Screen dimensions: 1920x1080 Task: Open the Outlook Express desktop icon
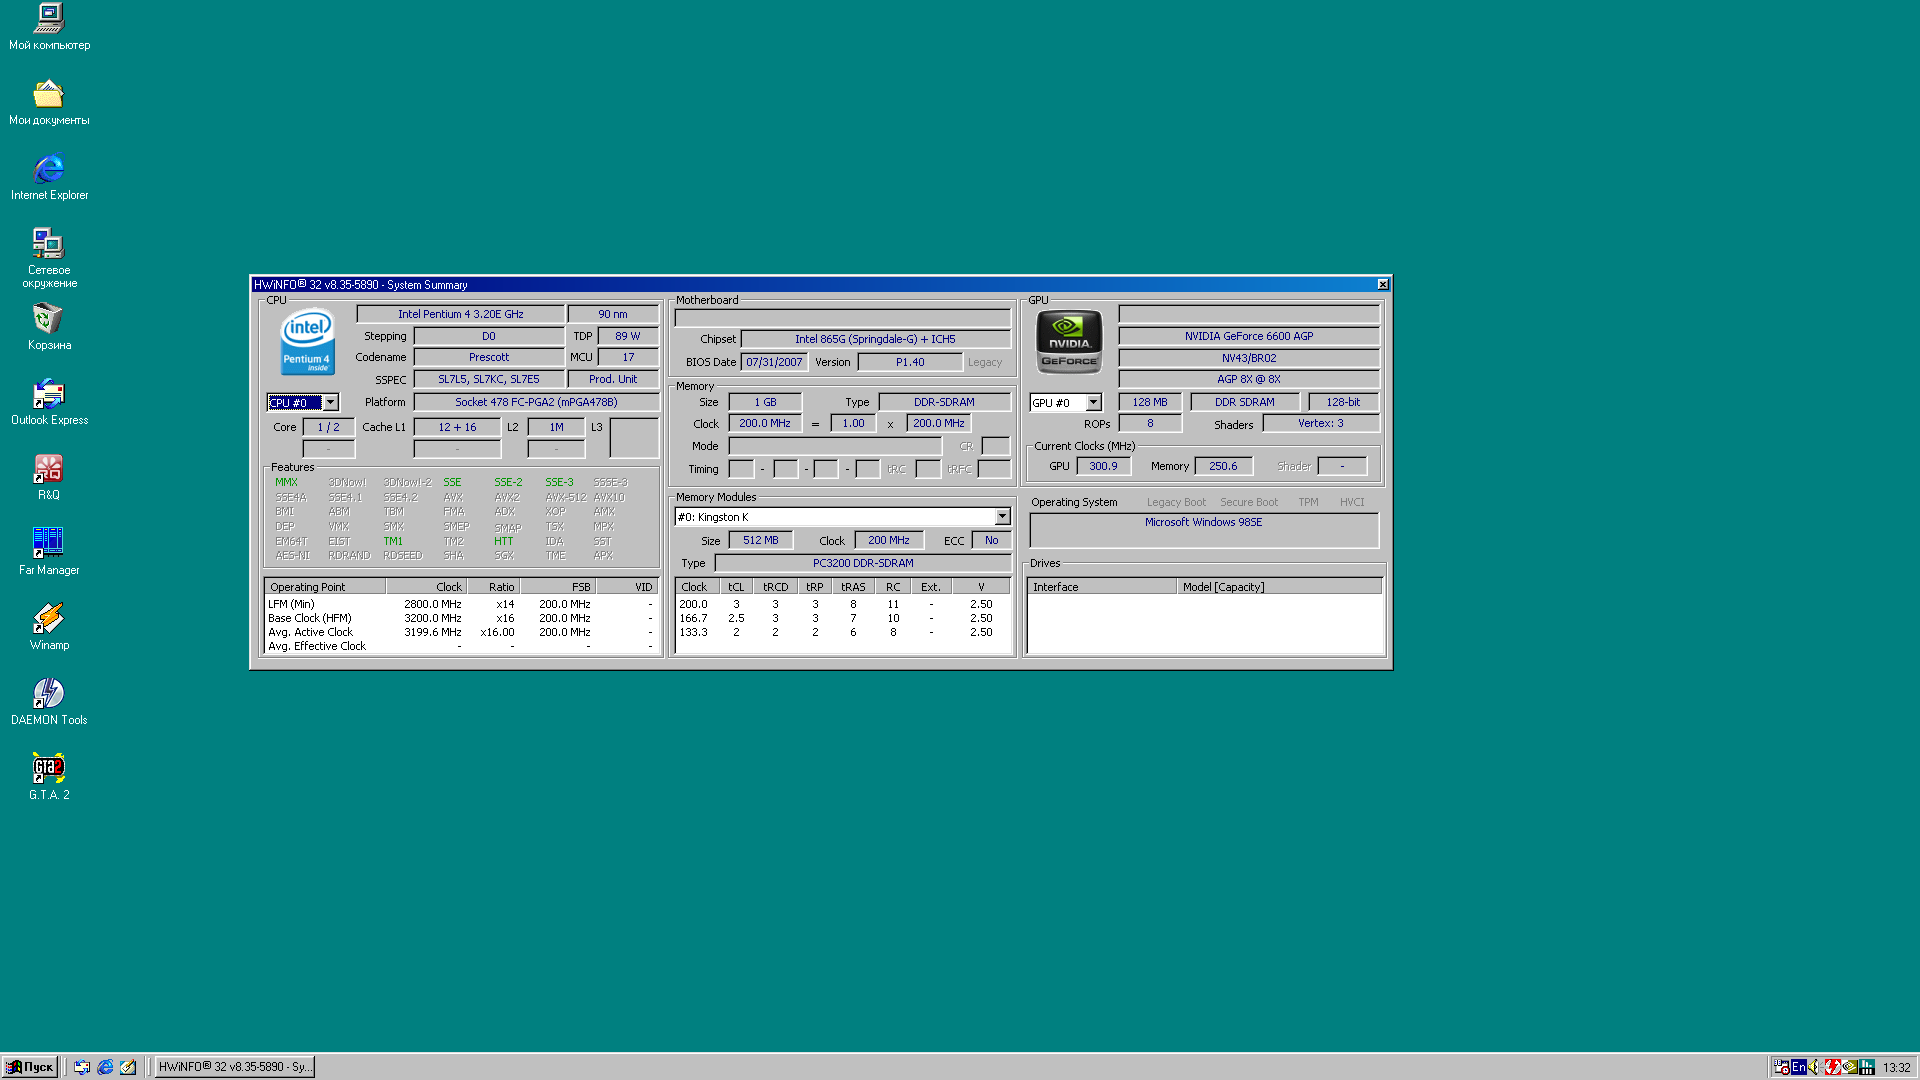pyautogui.click(x=48, y=394)
